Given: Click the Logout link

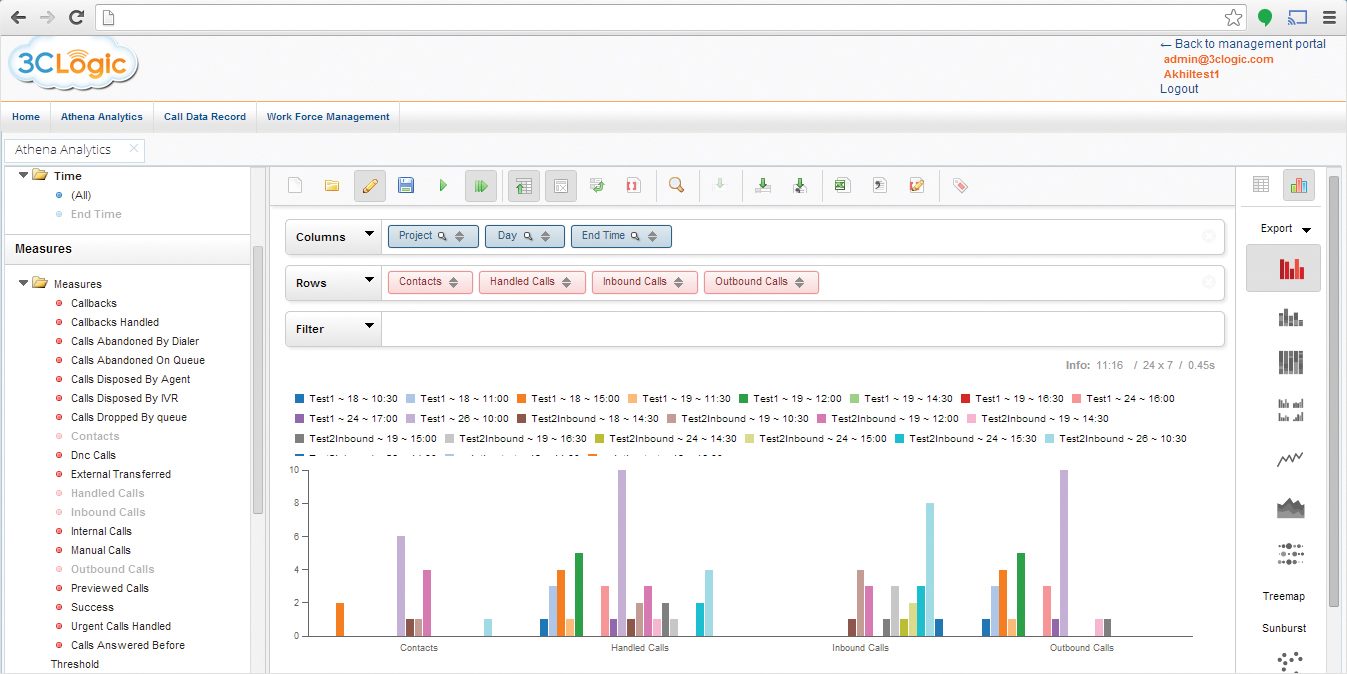Looking at the screenshot, I should [x=1179, y=89].
